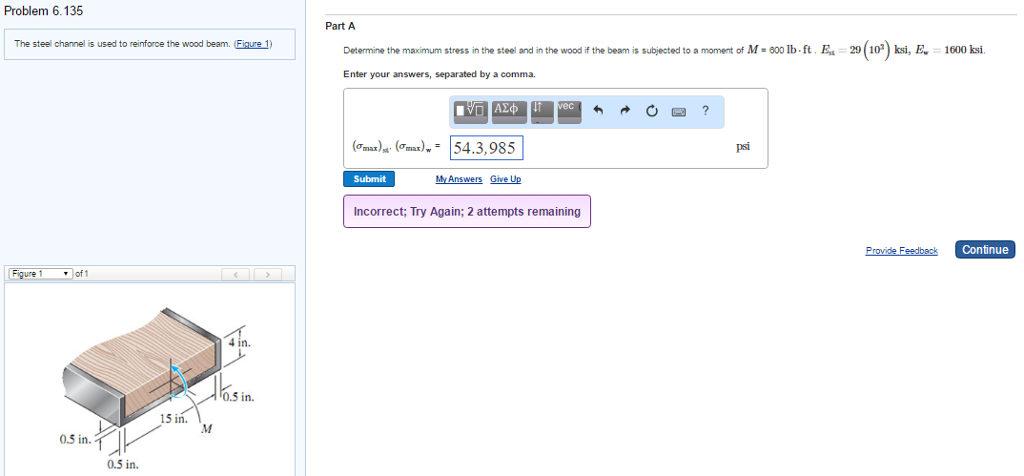Open the Greek symbols ΑΣΦ palette
1024x476 pixels.
[x=507, y=110]
